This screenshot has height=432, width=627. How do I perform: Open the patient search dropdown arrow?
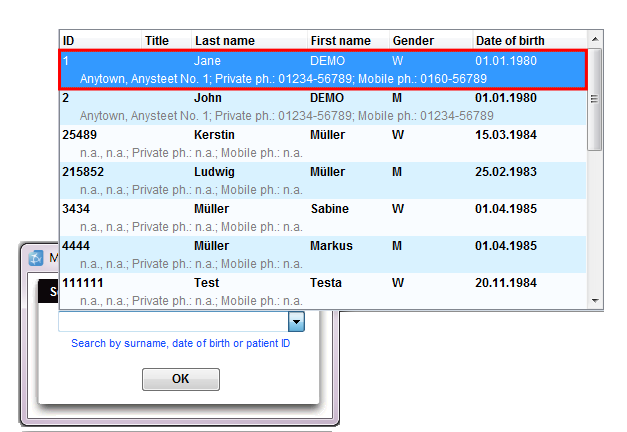pyautogui.click(x=296, y=322)
